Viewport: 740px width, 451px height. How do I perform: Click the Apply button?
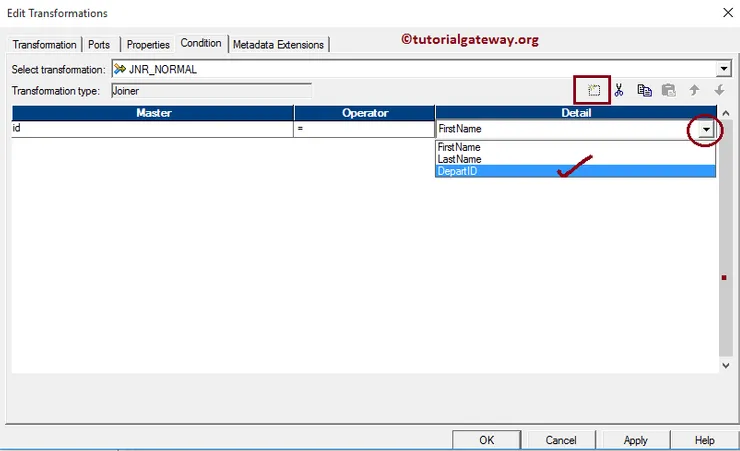pyautogui.click(x=635, y=440)
